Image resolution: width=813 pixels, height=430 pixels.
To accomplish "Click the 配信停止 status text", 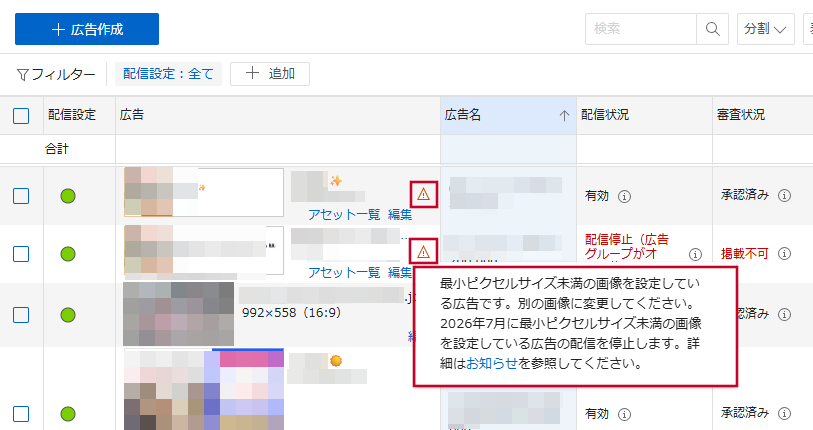I will [626, 246].
